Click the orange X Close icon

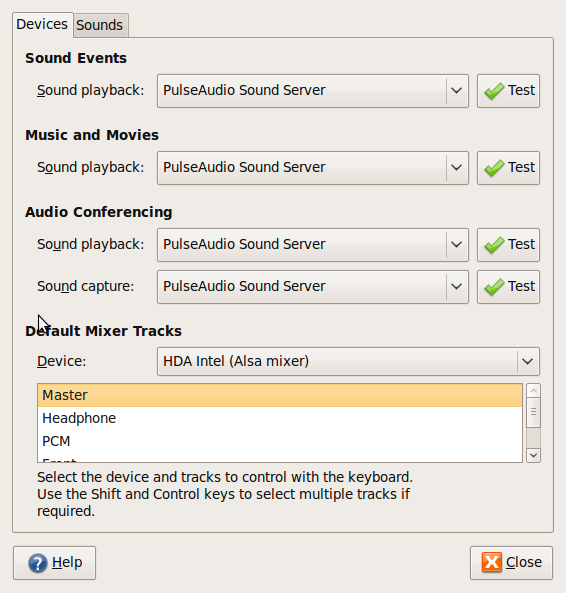[492, 562]
